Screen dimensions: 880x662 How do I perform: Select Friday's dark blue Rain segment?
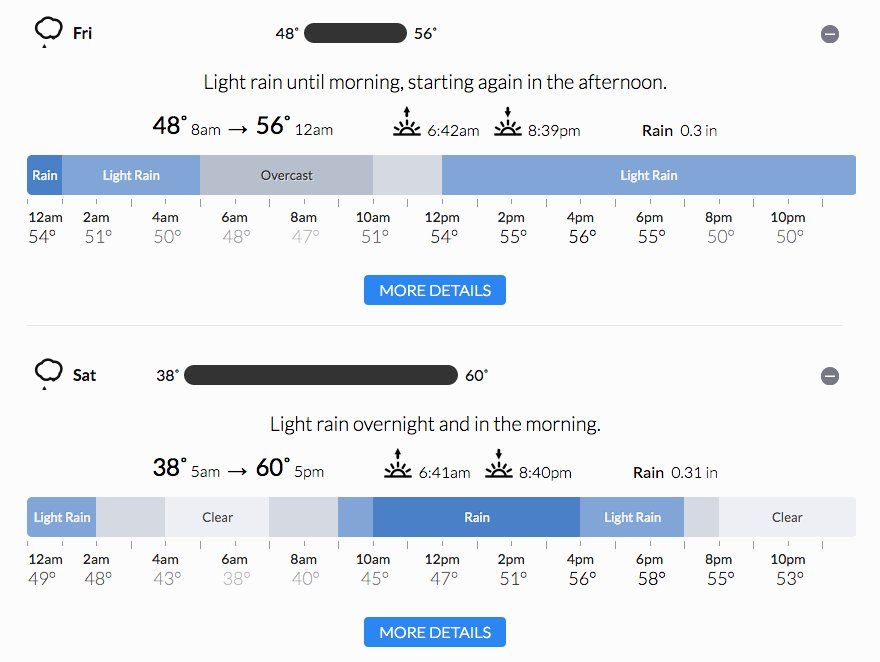coord(45,175)
